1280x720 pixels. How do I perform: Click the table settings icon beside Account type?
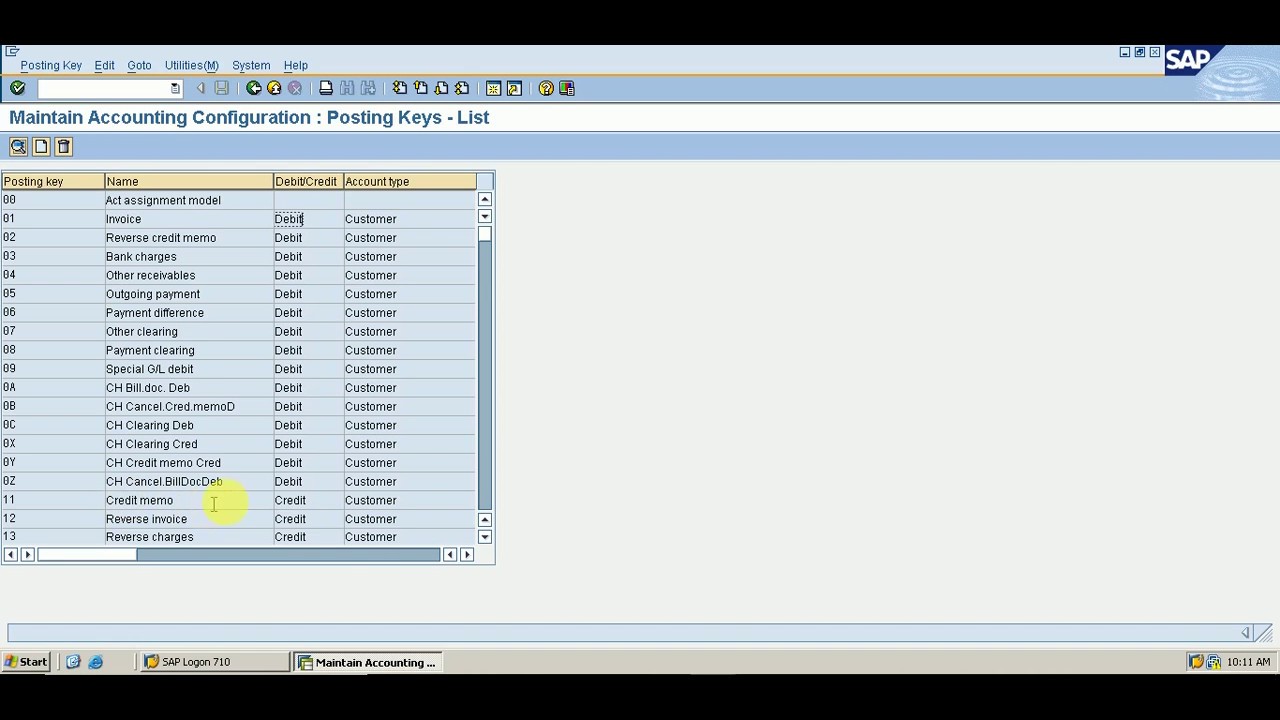[x=485, y=181]
